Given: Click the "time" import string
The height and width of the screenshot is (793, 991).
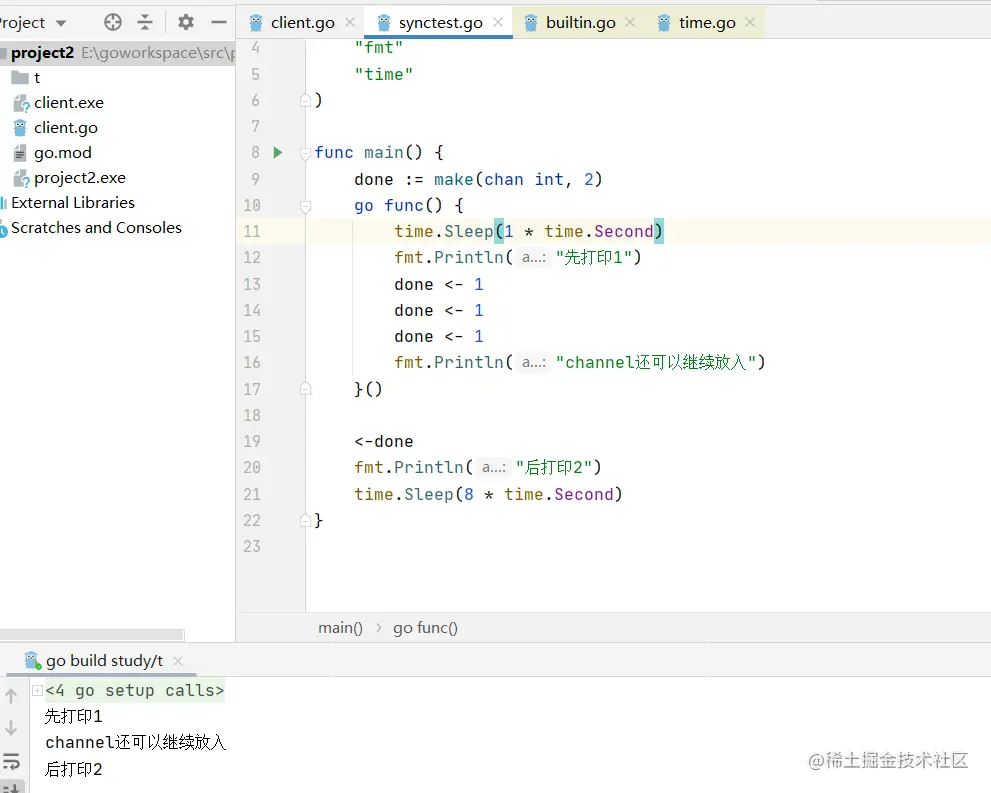Looking at the screenshot, I should tap(384, 75).
